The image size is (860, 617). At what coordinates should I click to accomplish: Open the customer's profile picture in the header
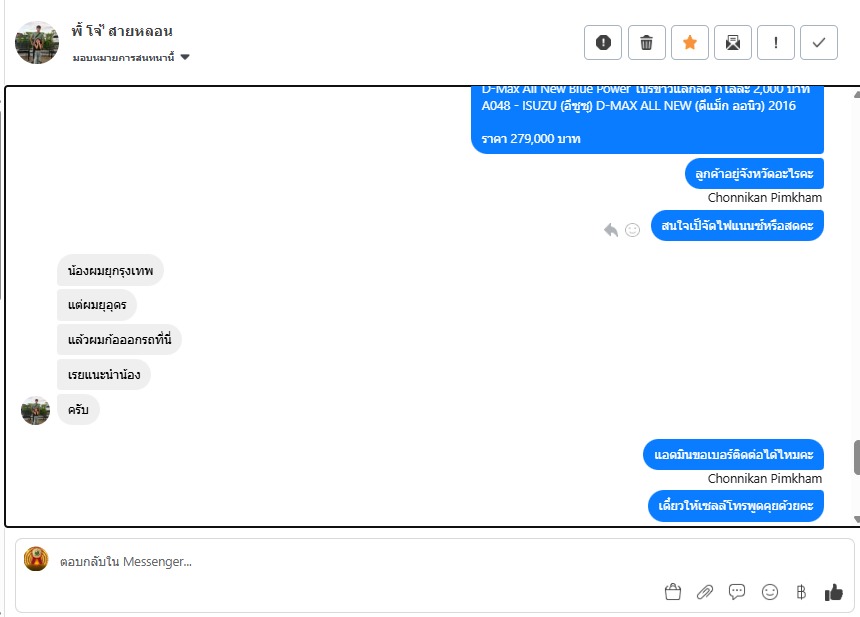tap(37, 43)
